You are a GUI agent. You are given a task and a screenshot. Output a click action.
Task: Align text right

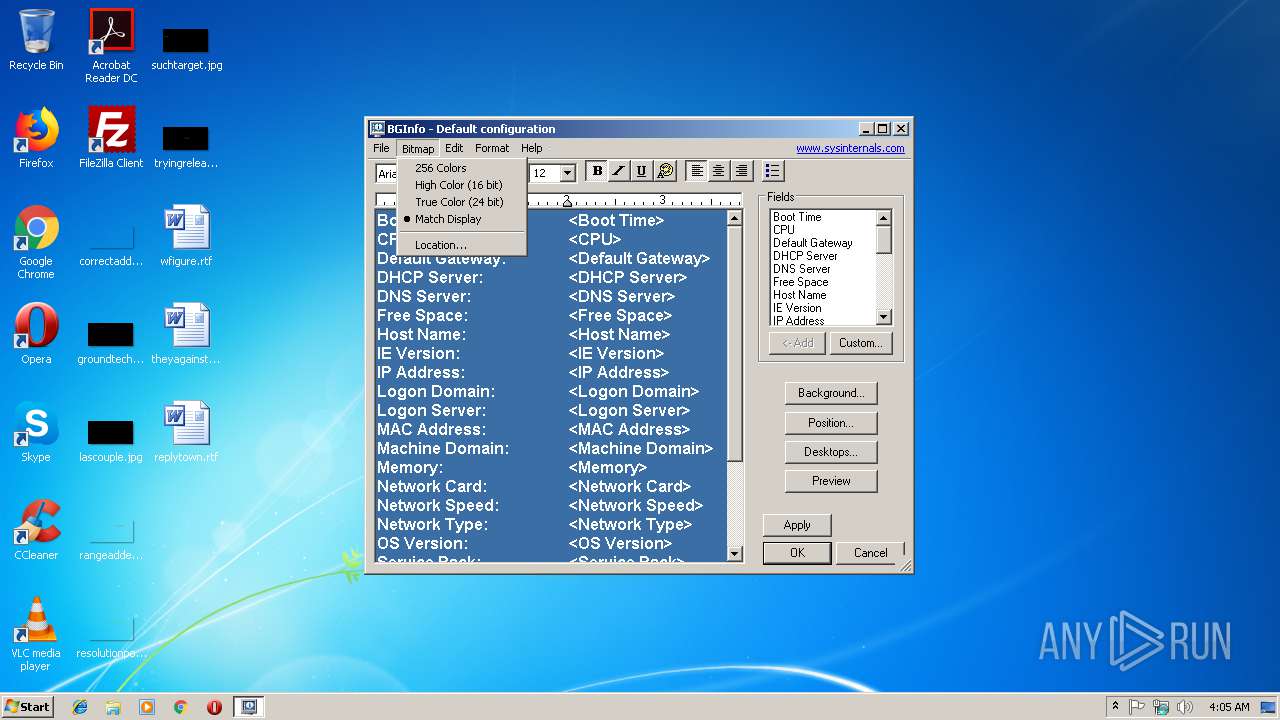(x=741, y=171)
